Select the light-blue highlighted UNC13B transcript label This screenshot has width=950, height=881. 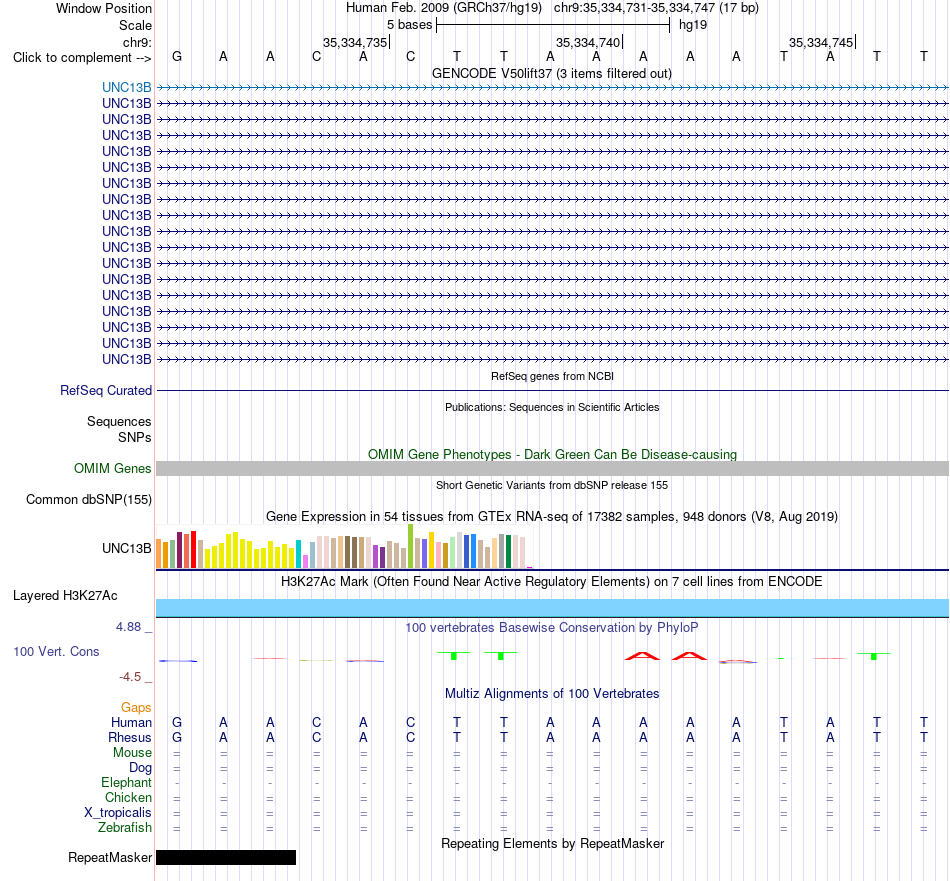(x=127, y=87)
